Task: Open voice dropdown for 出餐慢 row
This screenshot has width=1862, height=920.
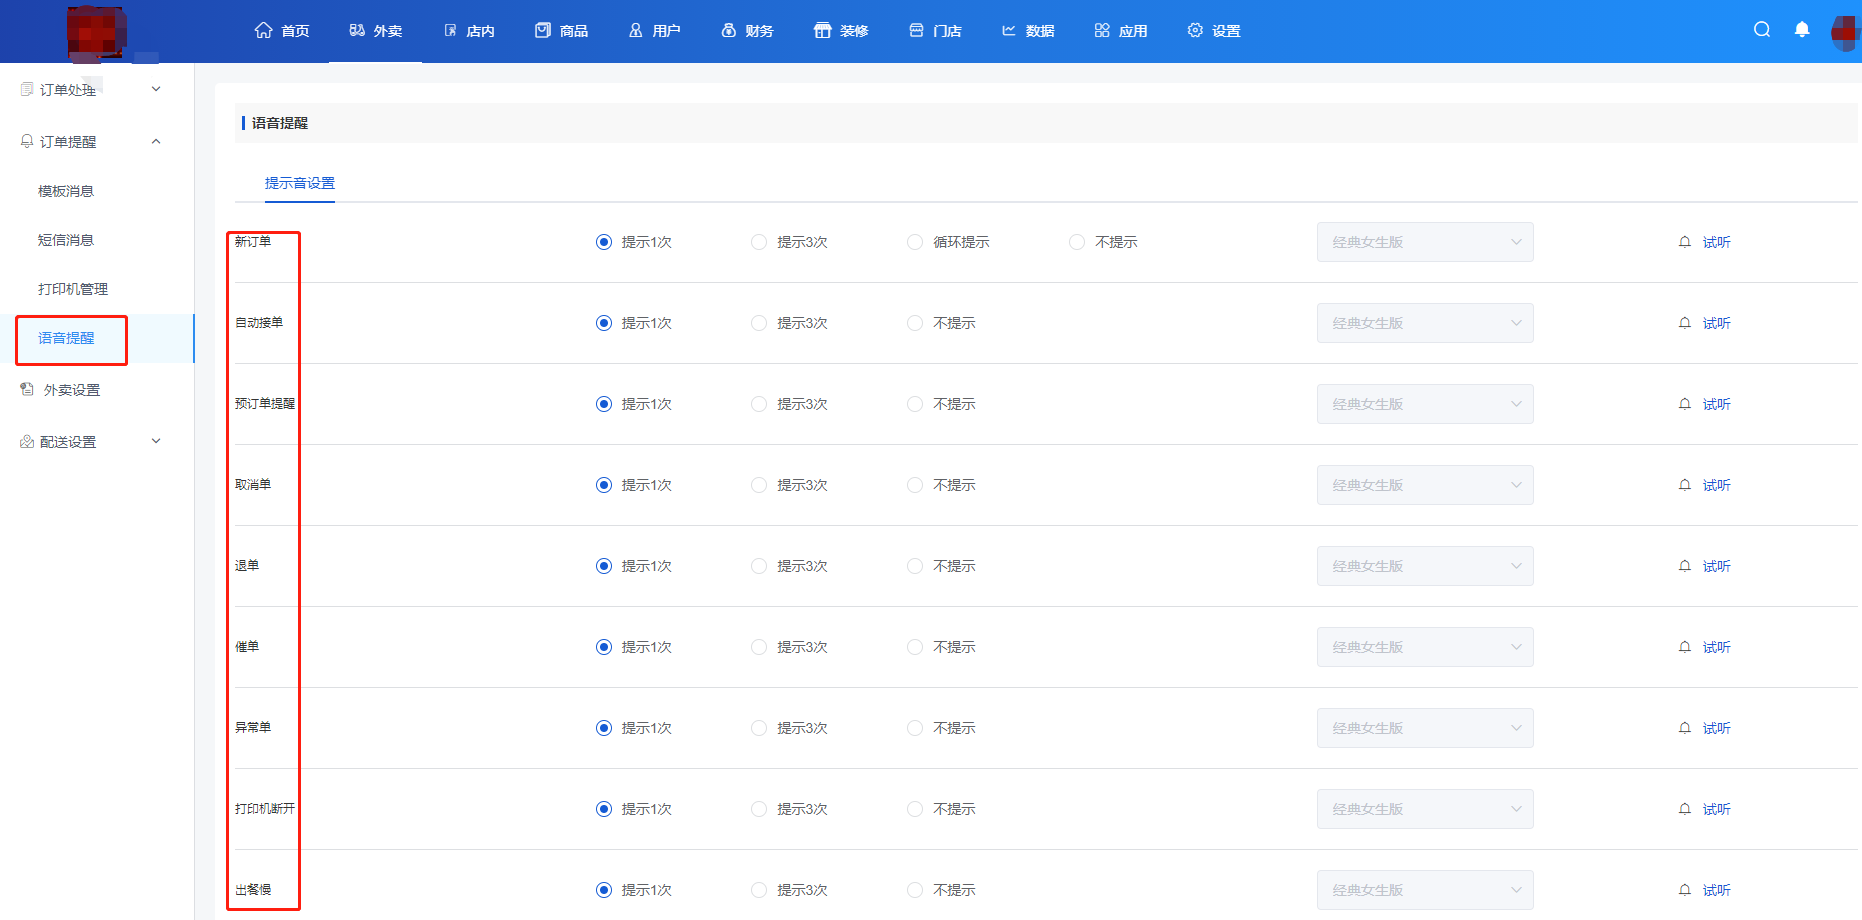Action: [x=1425, y=890]
